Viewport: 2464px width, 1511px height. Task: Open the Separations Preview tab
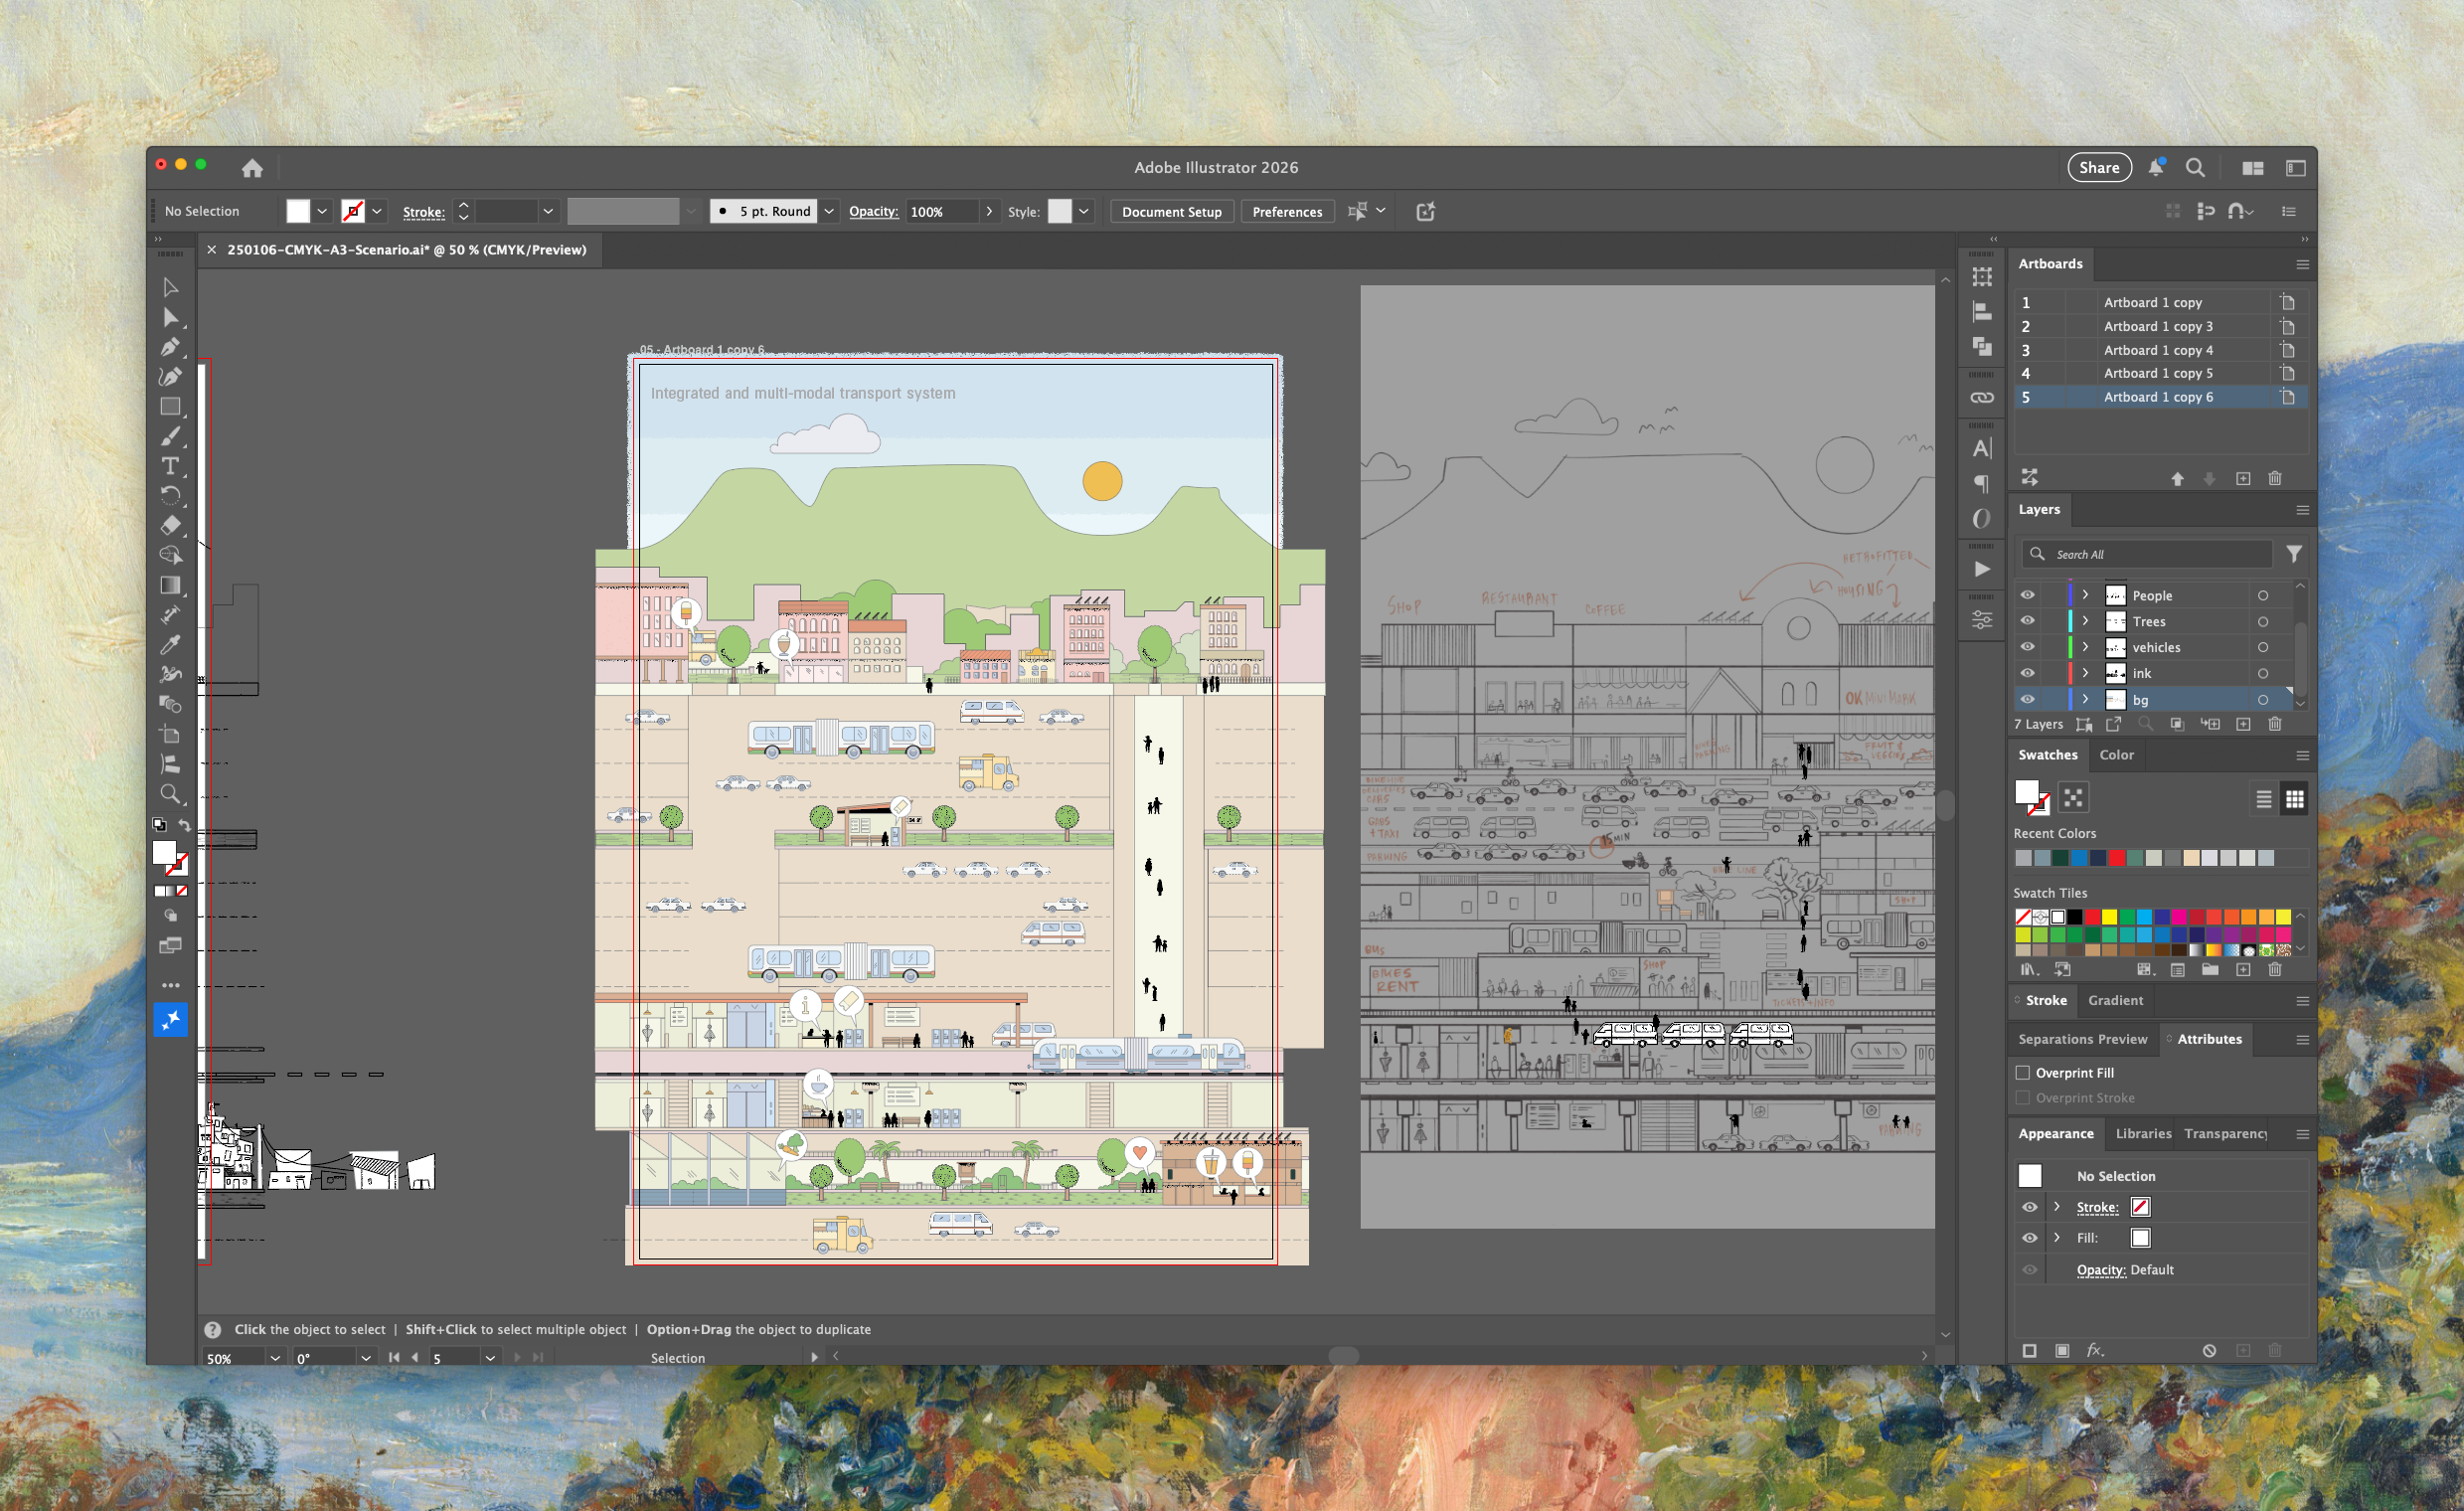pos(2082,1039)
